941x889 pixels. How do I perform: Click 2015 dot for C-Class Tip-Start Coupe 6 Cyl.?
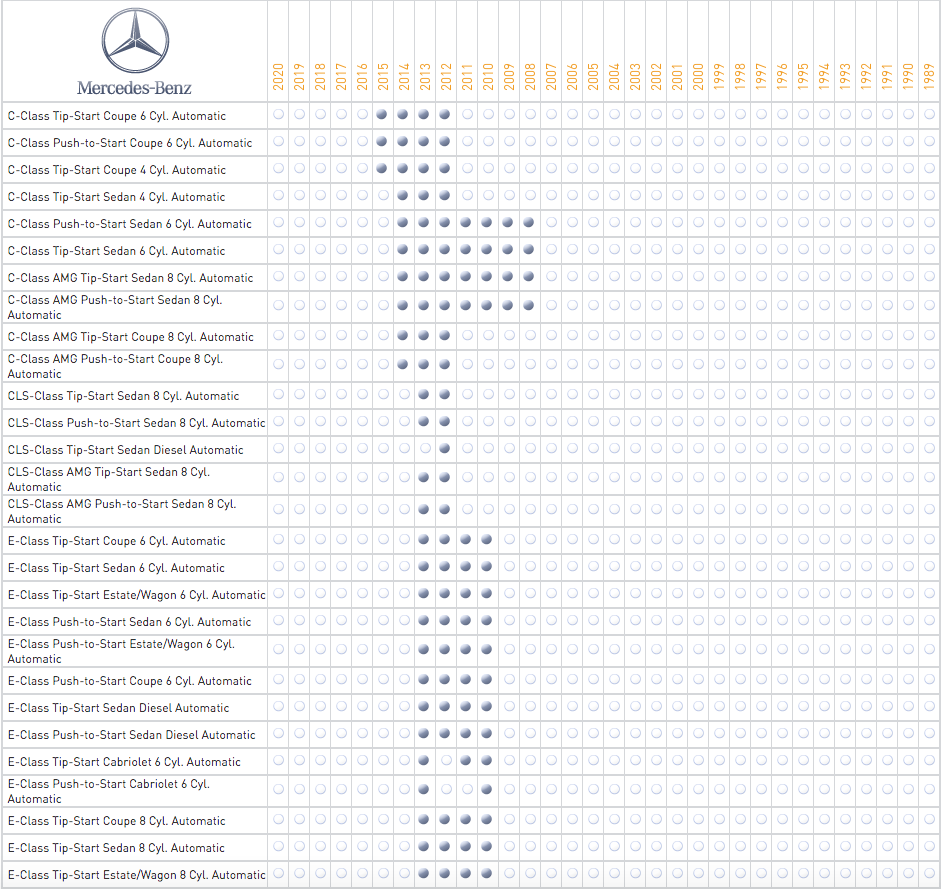coord(382,115)
